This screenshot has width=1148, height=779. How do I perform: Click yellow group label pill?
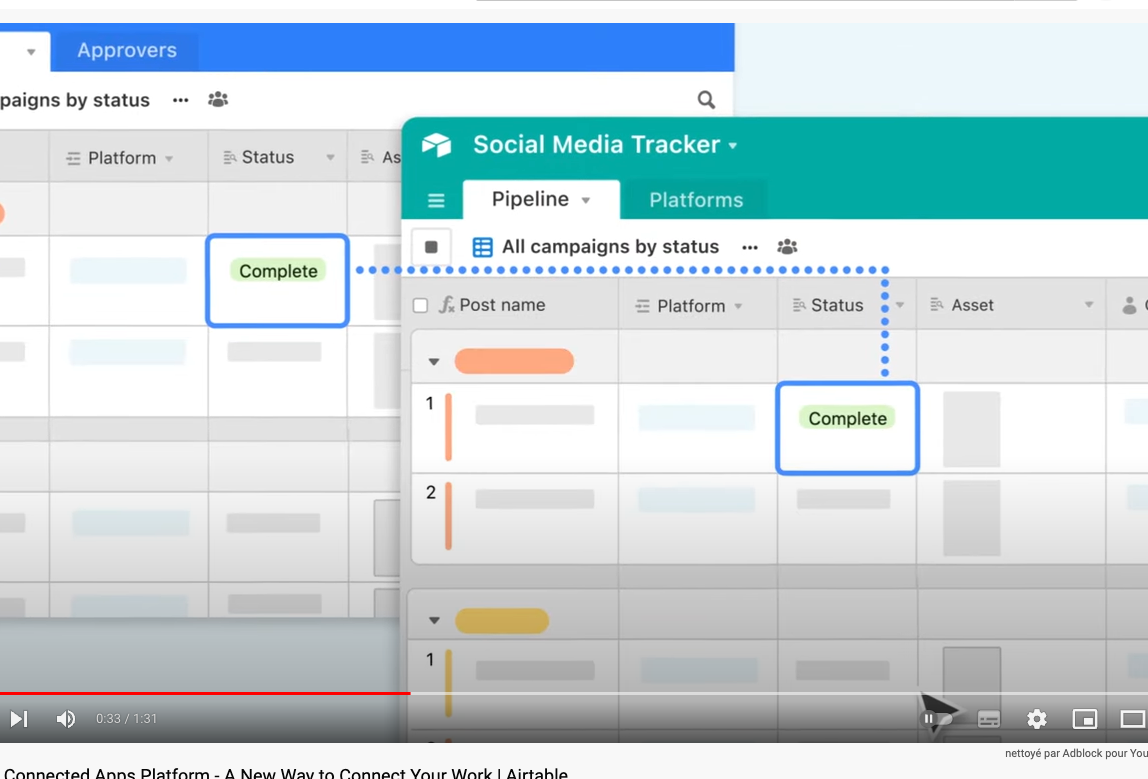click(502, 621)
